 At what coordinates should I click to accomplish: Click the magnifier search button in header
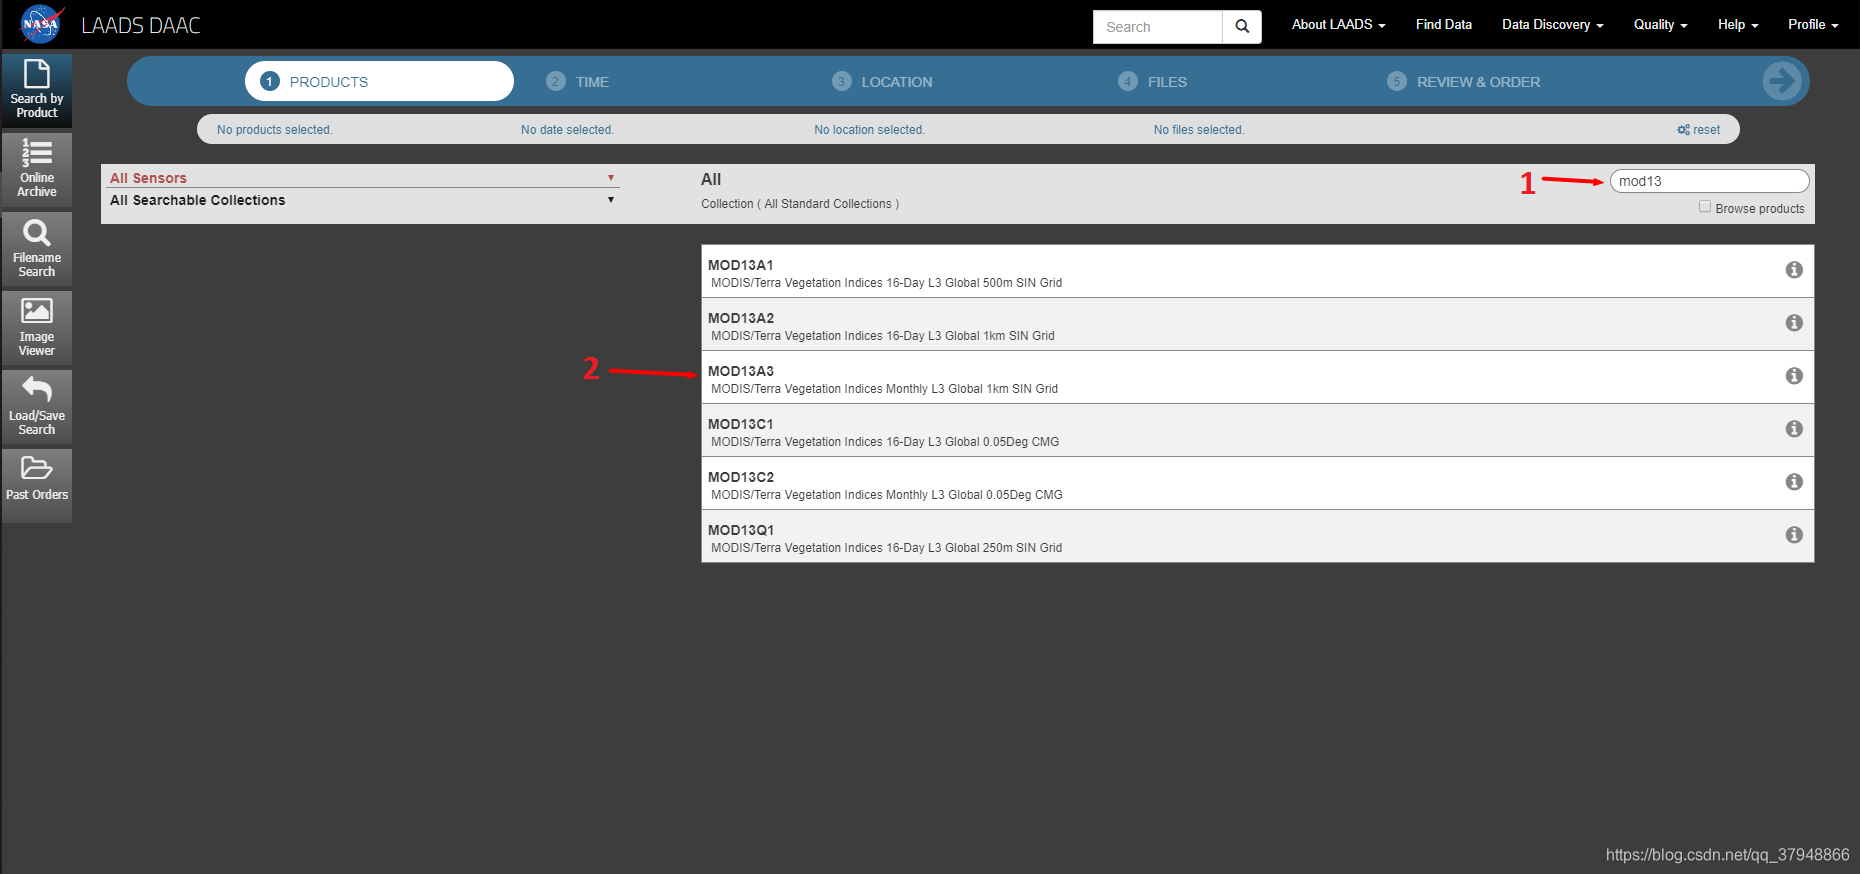pyautogui.click(x=1242, y=27)
